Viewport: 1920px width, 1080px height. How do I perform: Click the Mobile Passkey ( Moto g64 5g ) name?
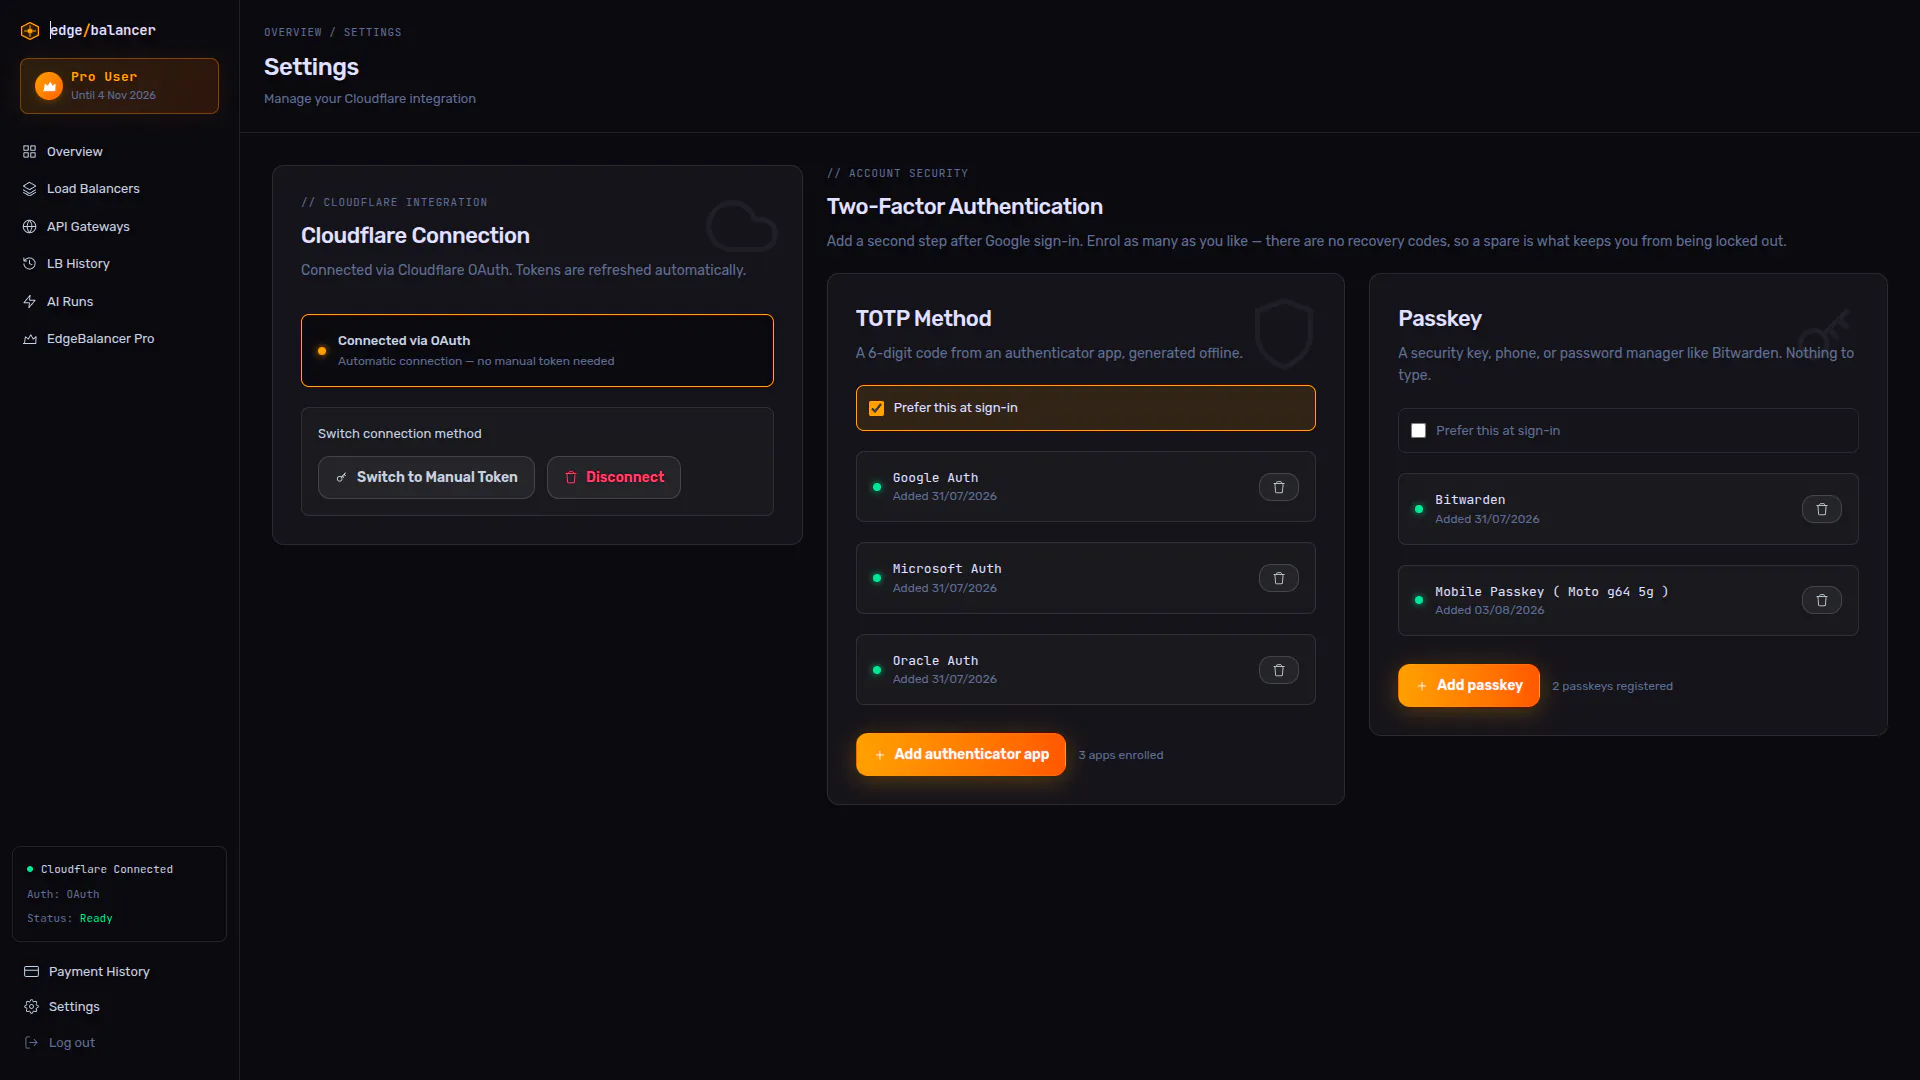point(1552,592)
